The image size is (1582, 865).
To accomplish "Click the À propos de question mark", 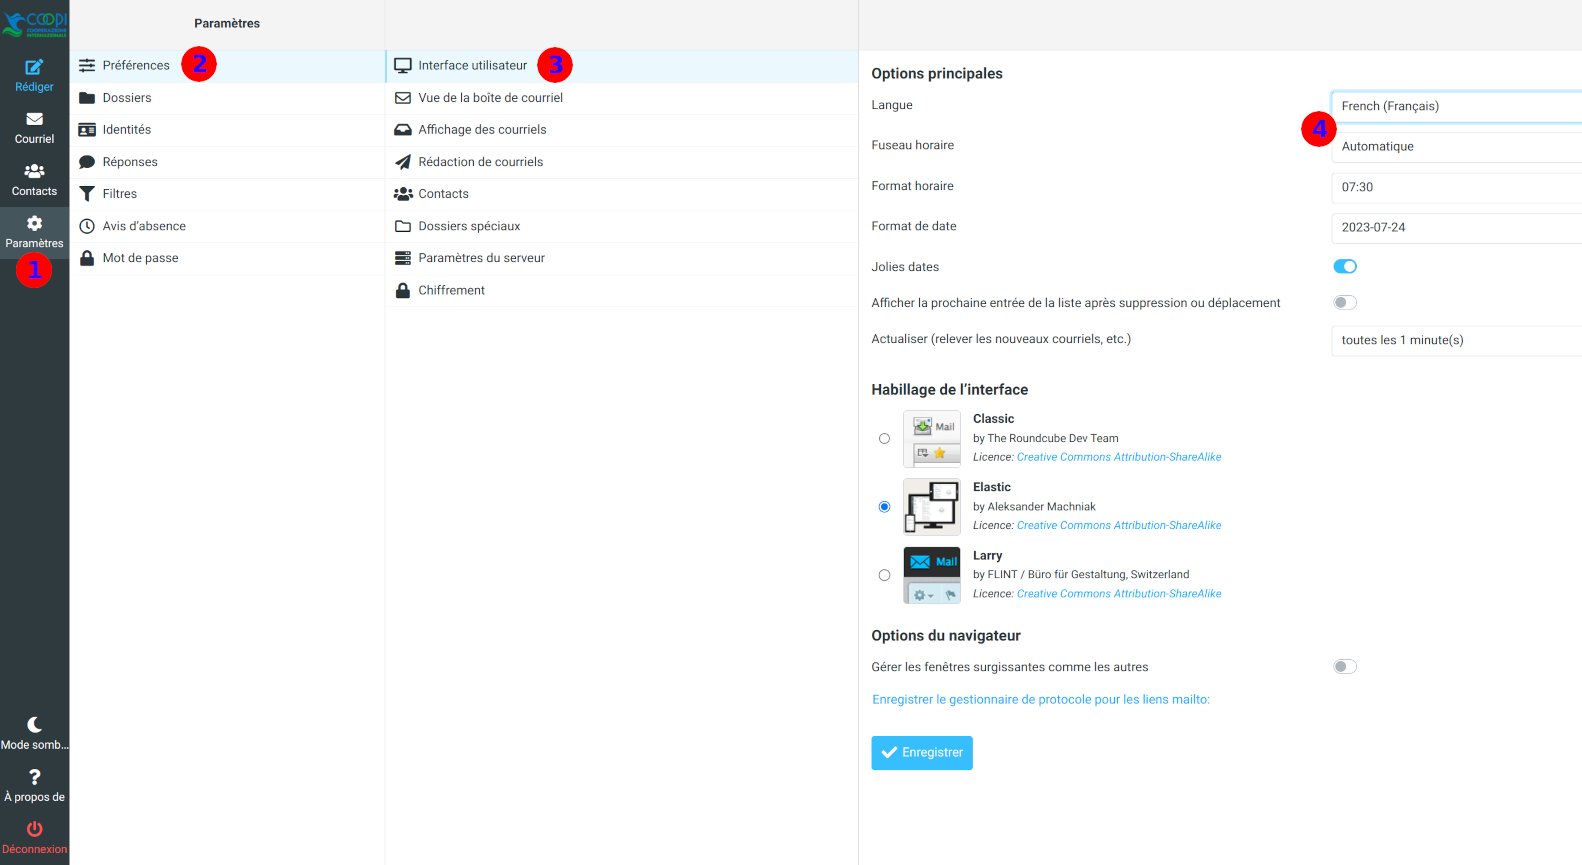I will click(x=34, y=777).
